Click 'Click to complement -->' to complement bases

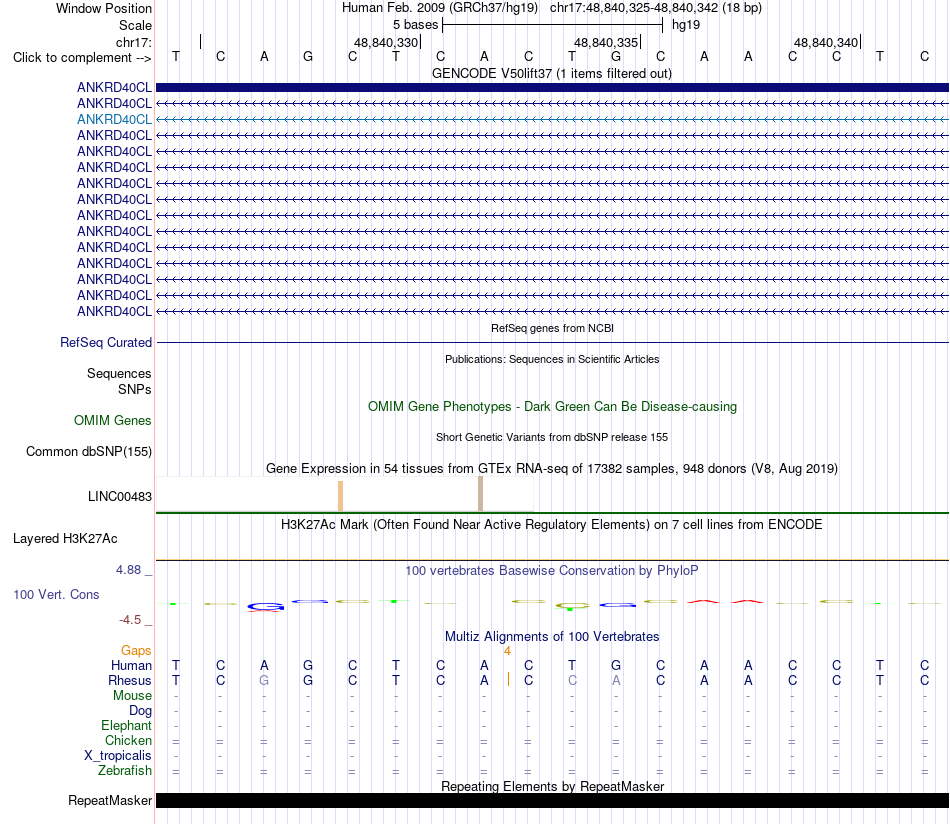pos(82,58)
